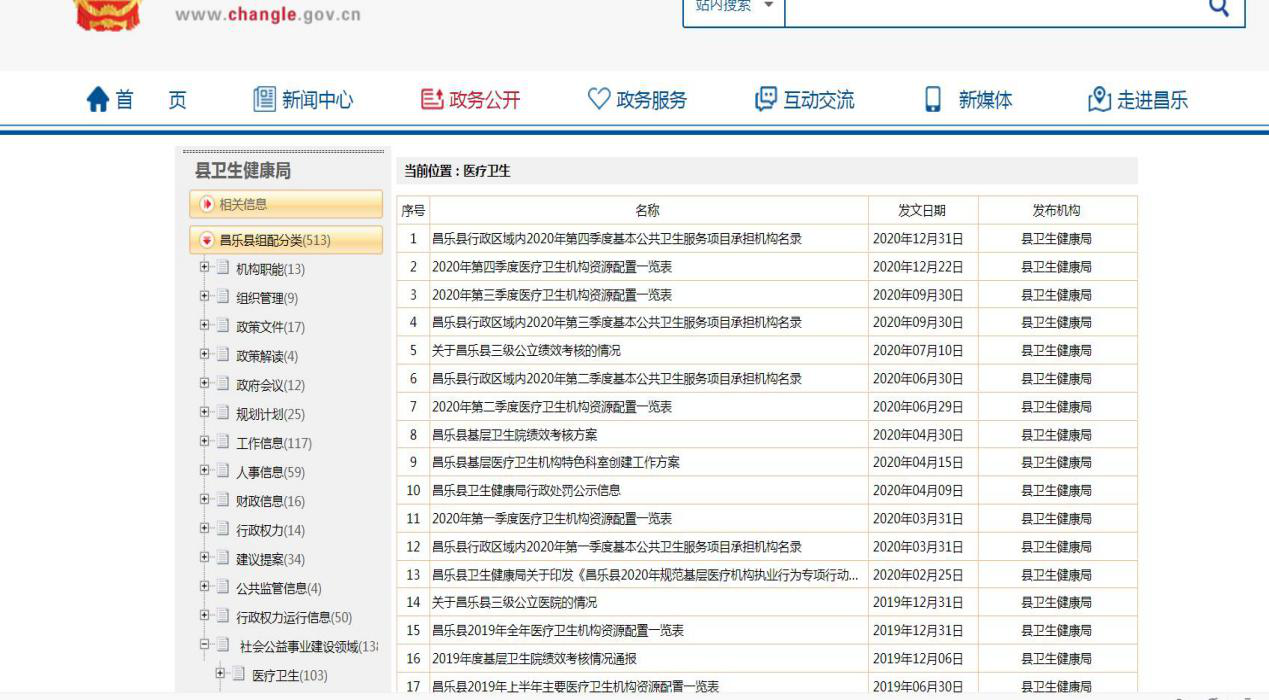Screen dimensions: 1269x700
Task: Expand the 政策文件(17) tree node
Action: 205,326
